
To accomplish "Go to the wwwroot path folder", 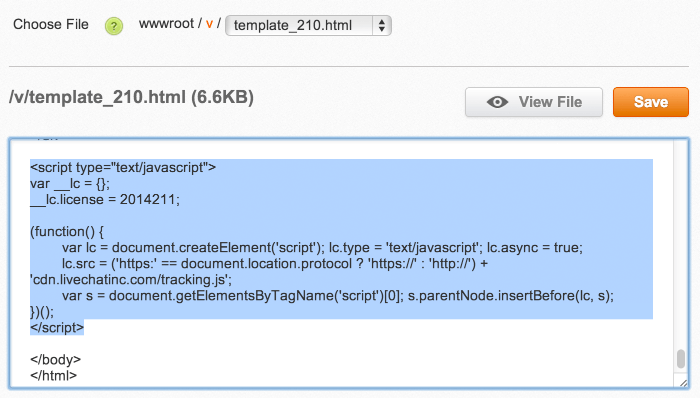I will pos(167,24).
